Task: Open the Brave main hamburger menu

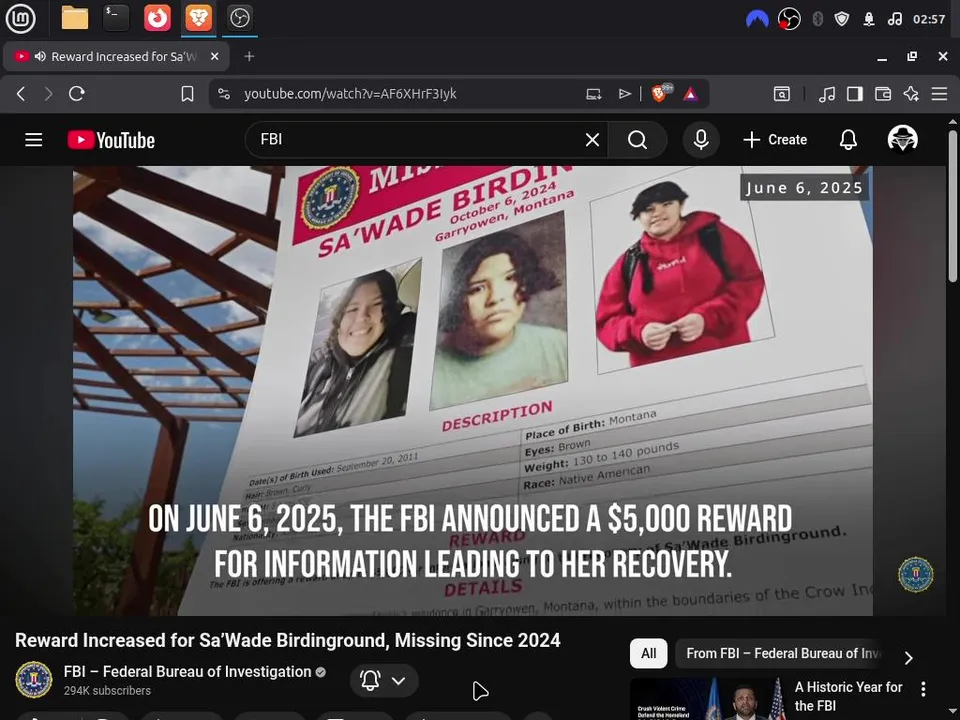Action: point(939,94)
